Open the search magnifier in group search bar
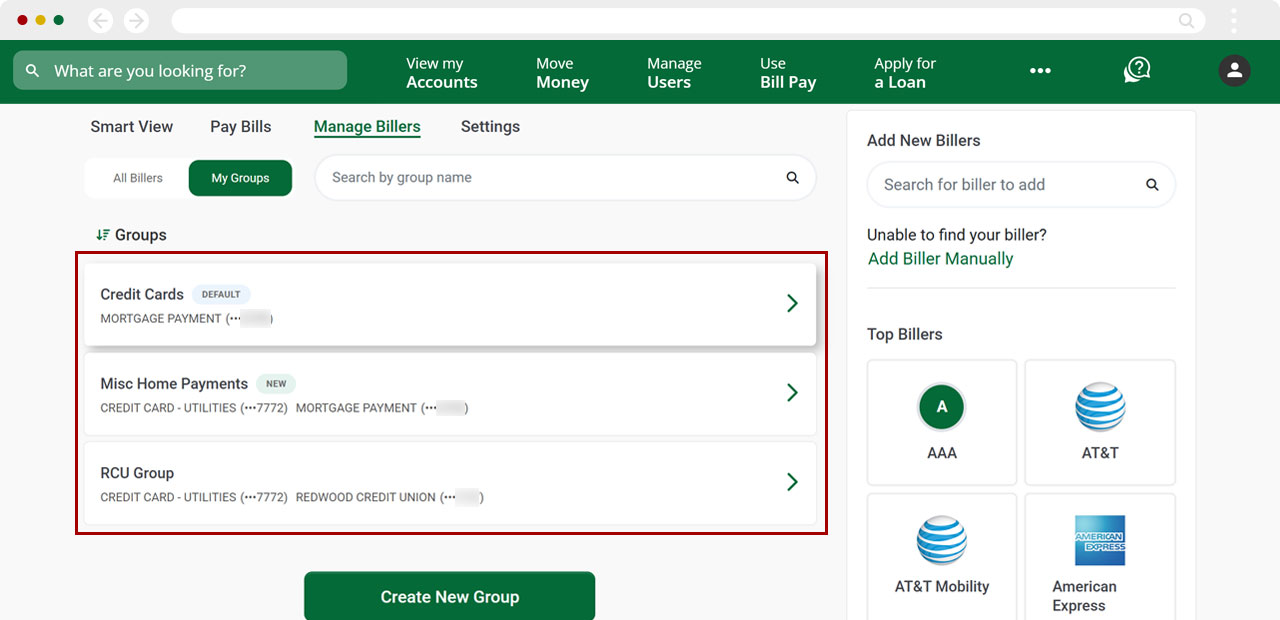This screenshot has height=620, width=1280. (792, 177)
